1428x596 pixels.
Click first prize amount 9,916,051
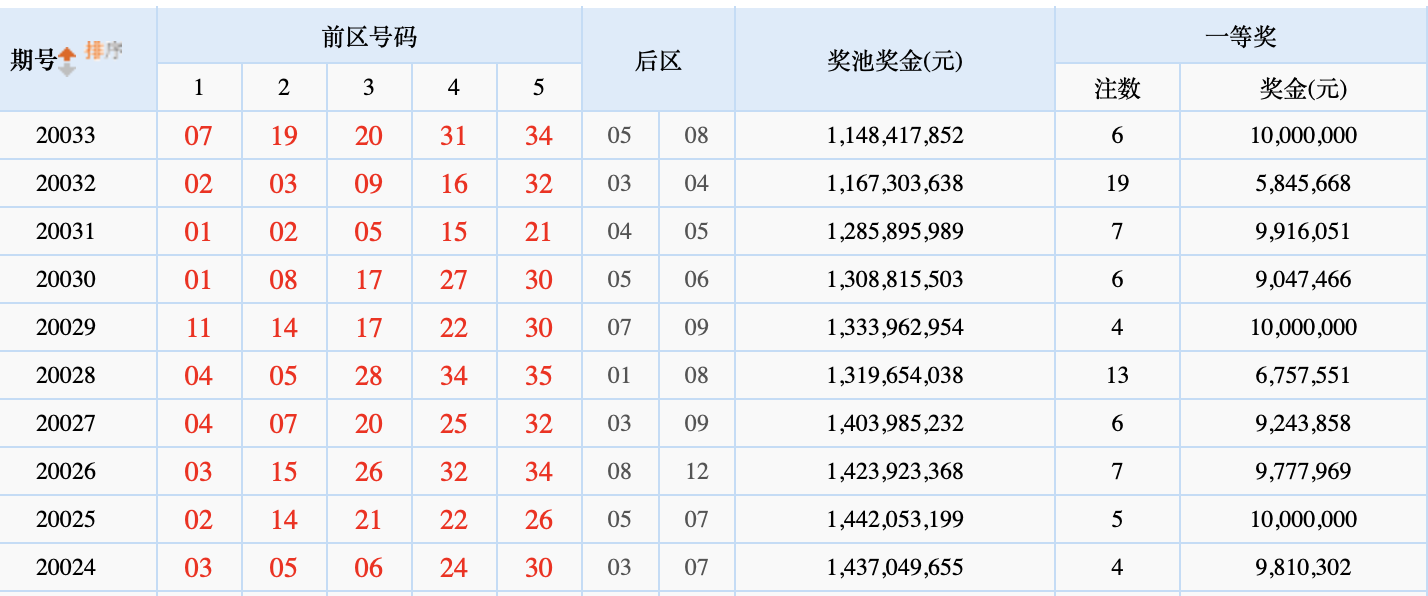pyautogui.click(x=1303, y=231)
